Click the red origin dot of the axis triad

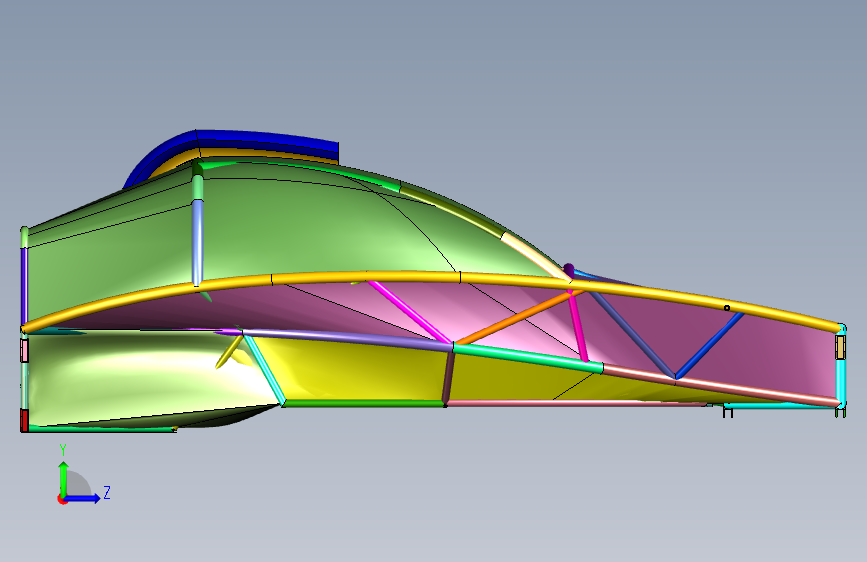tap(61, 499)
